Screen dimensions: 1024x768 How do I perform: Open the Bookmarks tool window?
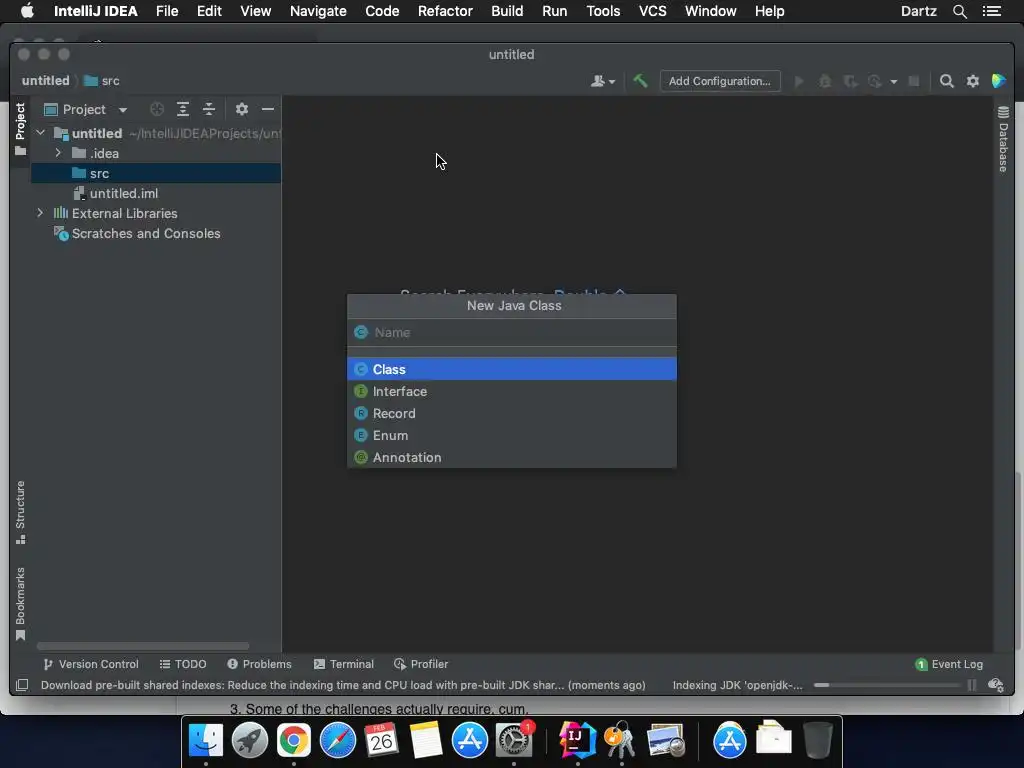tap(20, 604)
